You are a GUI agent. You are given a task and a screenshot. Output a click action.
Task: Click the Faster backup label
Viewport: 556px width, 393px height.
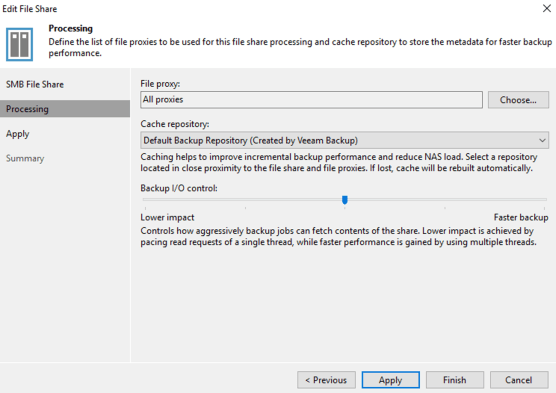521,217
